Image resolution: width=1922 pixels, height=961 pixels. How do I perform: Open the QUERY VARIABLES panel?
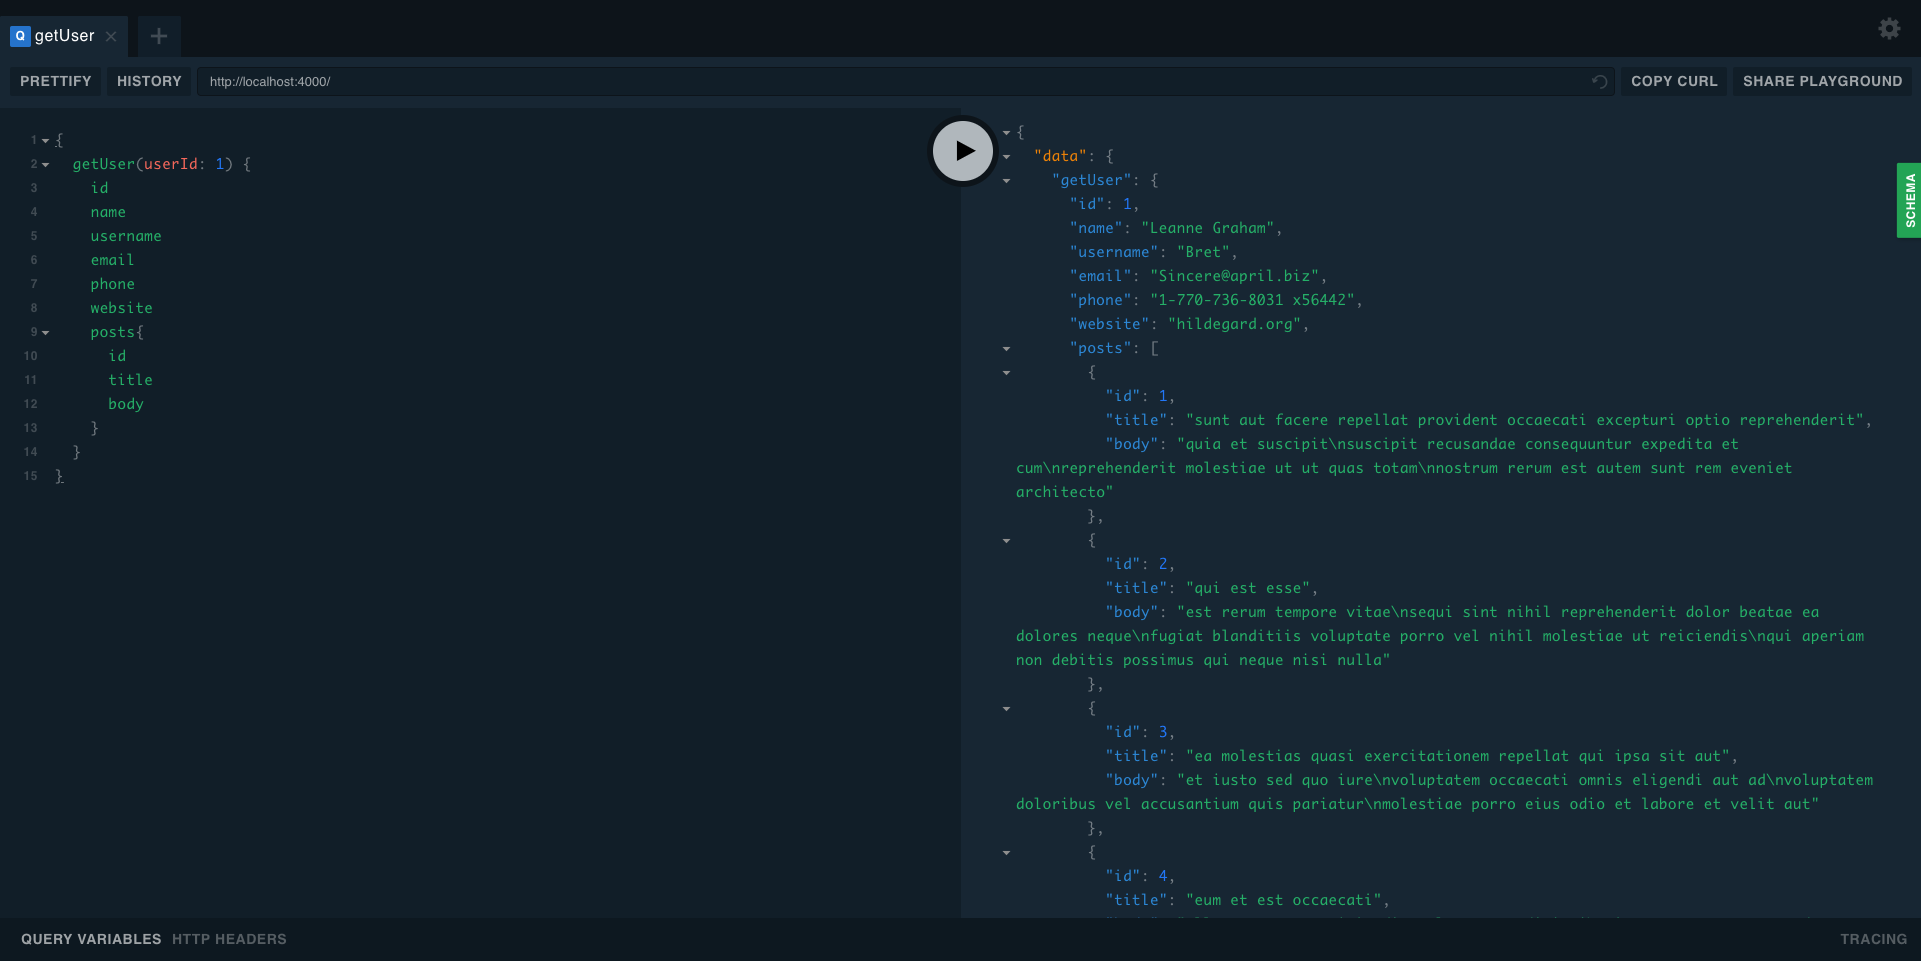point(91,939)
